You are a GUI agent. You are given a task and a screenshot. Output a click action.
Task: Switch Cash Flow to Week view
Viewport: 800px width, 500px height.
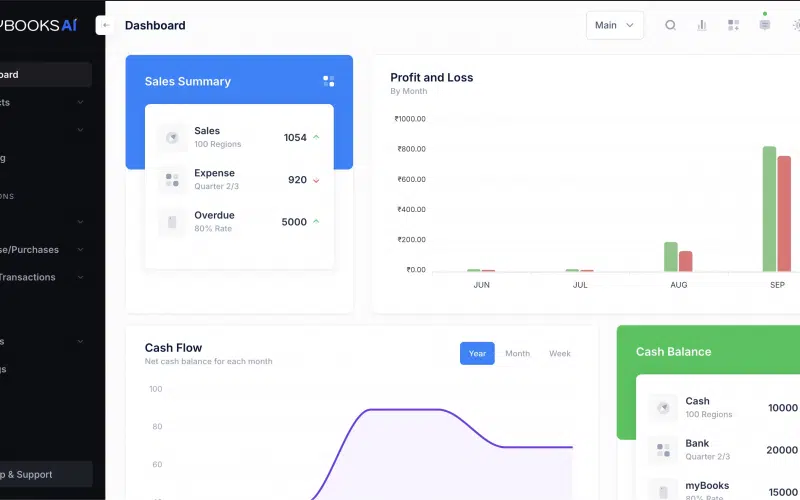(560, 353)
